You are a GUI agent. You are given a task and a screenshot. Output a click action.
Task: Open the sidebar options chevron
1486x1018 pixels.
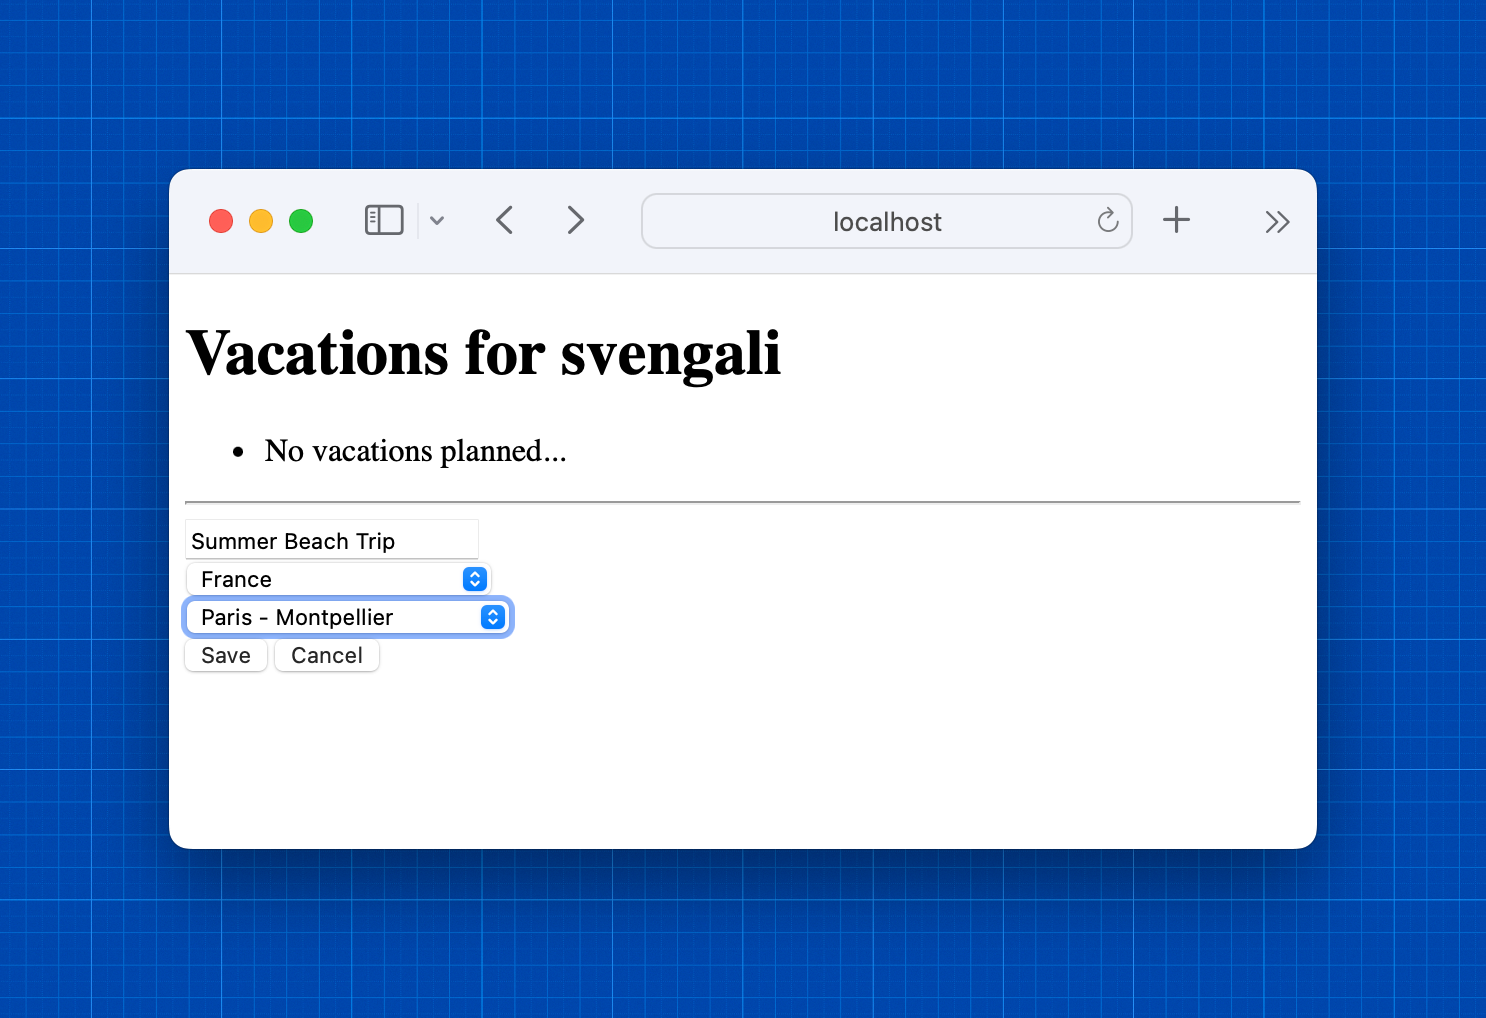tap(437, 221)
